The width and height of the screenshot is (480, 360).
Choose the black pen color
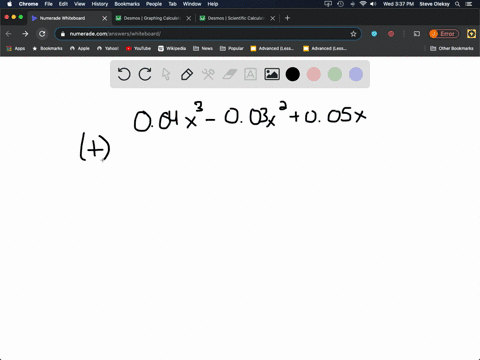click(293, 74)
